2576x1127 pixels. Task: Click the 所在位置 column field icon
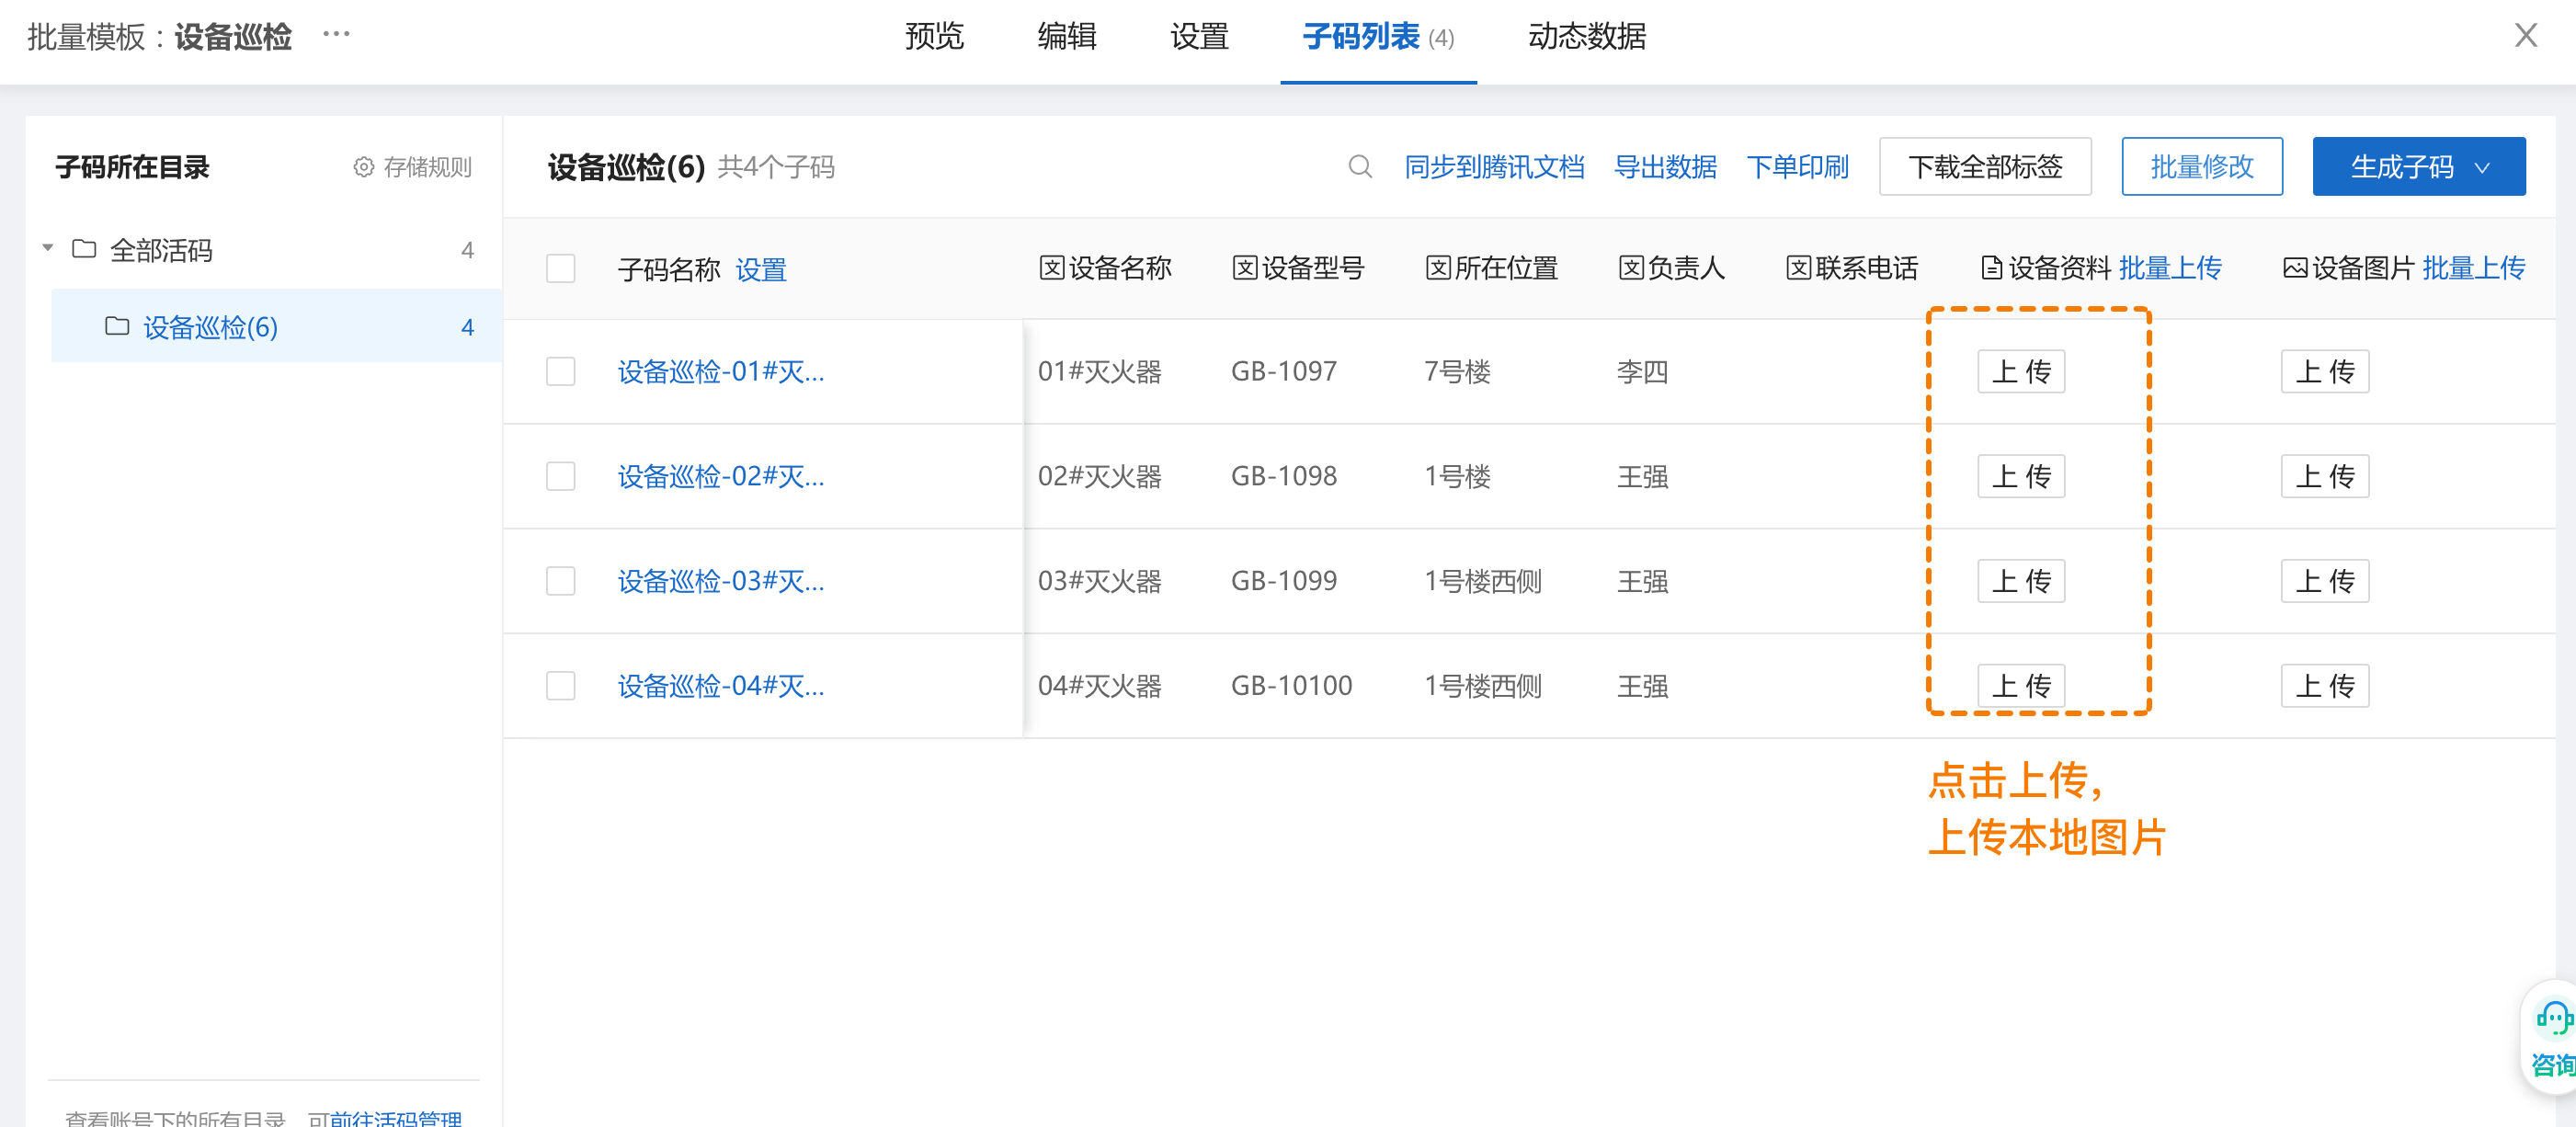click(x=1437, y=268)
